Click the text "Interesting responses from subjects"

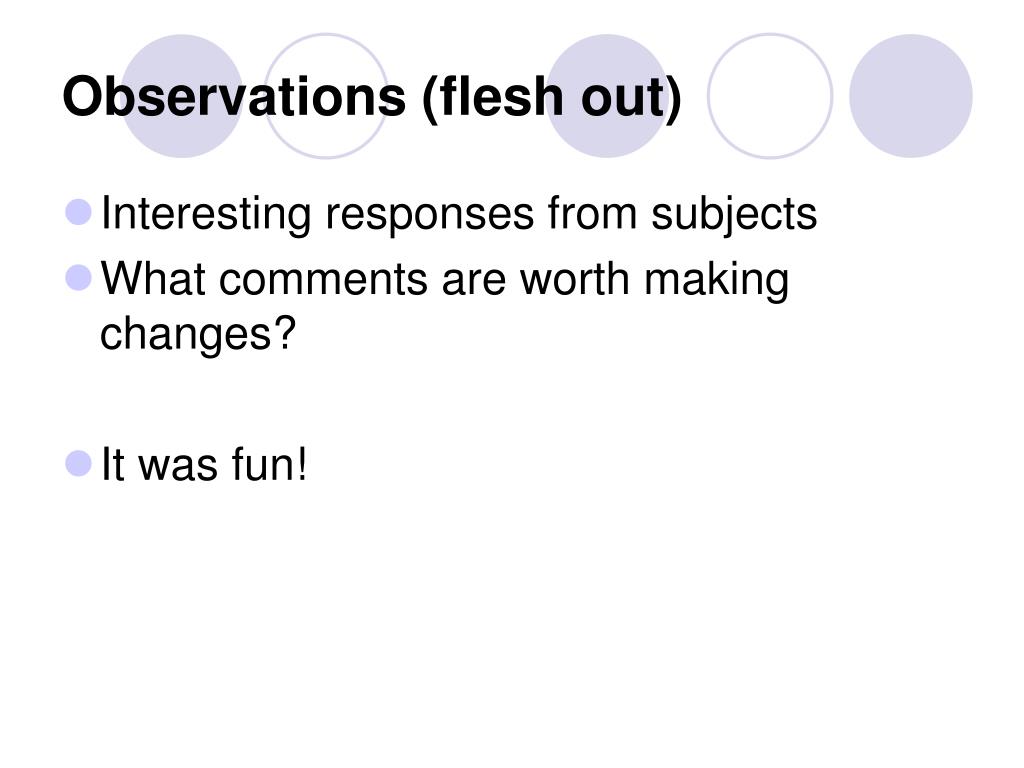pyautogui.click(x=459, y=214)
